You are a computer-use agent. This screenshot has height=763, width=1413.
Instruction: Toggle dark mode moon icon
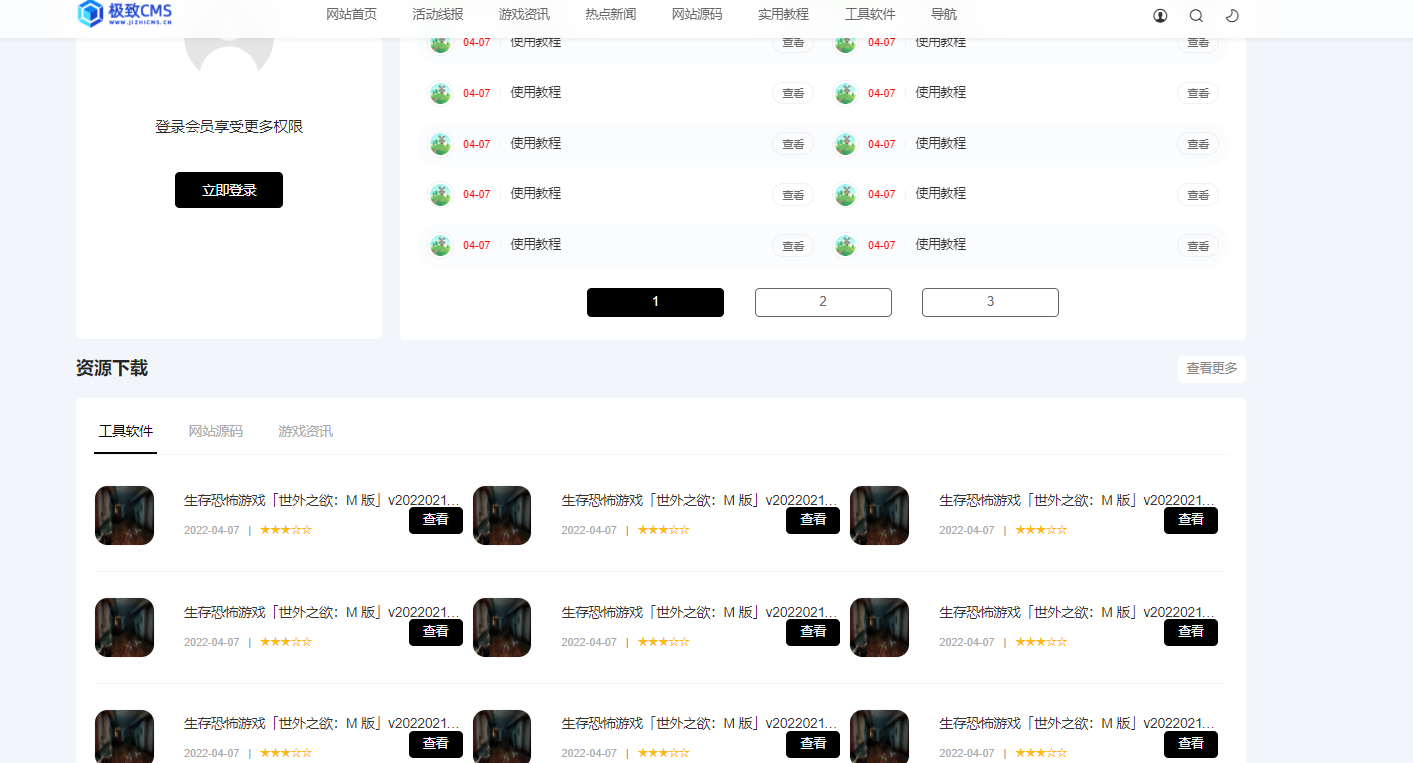click(x=1232, y=15)
